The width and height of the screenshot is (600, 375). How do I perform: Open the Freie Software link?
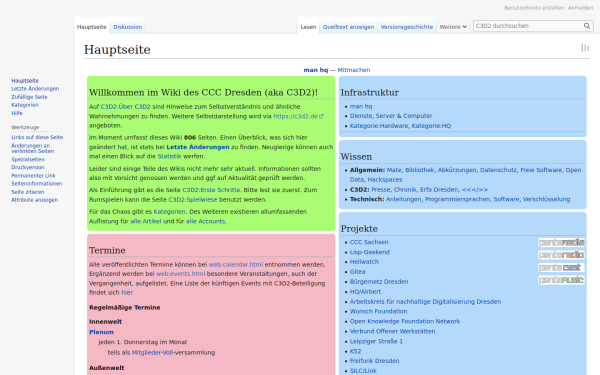click(x=541, y=170)
